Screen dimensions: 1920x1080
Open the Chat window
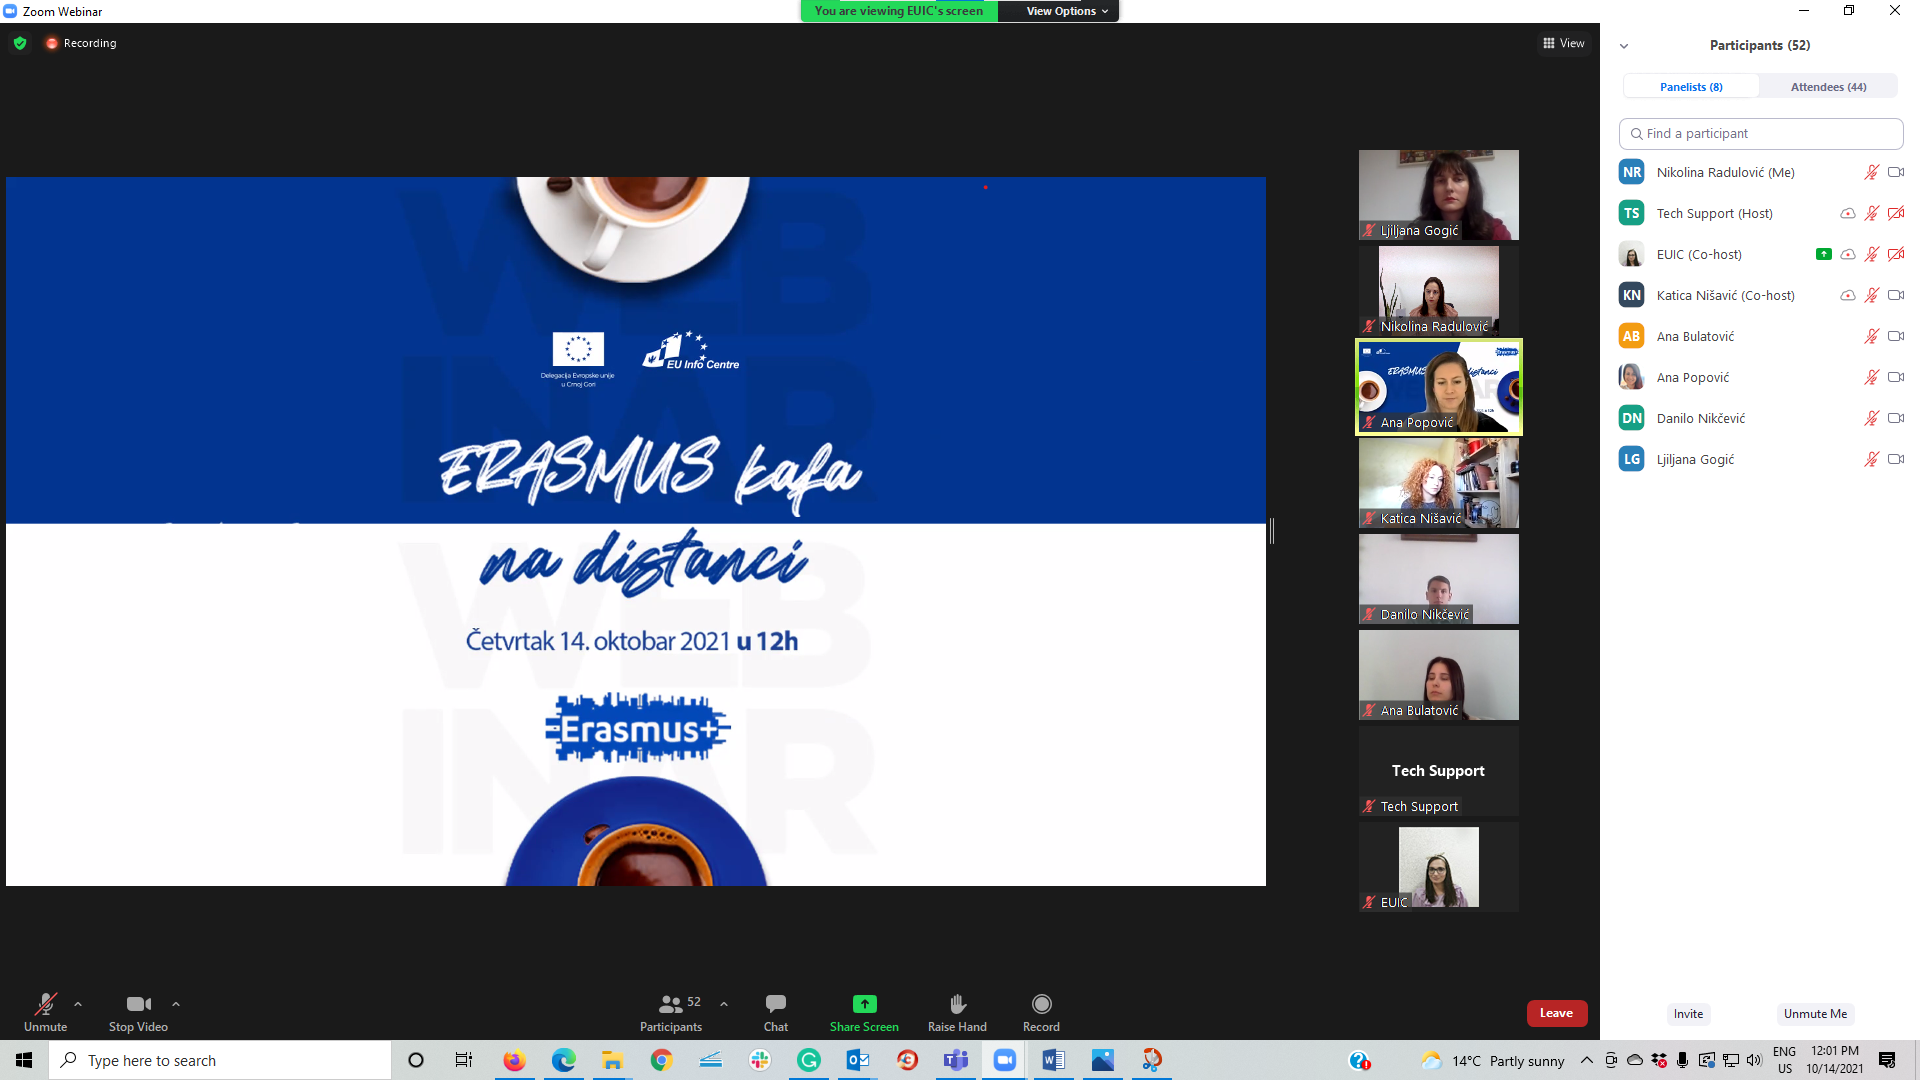(776, 1011)
